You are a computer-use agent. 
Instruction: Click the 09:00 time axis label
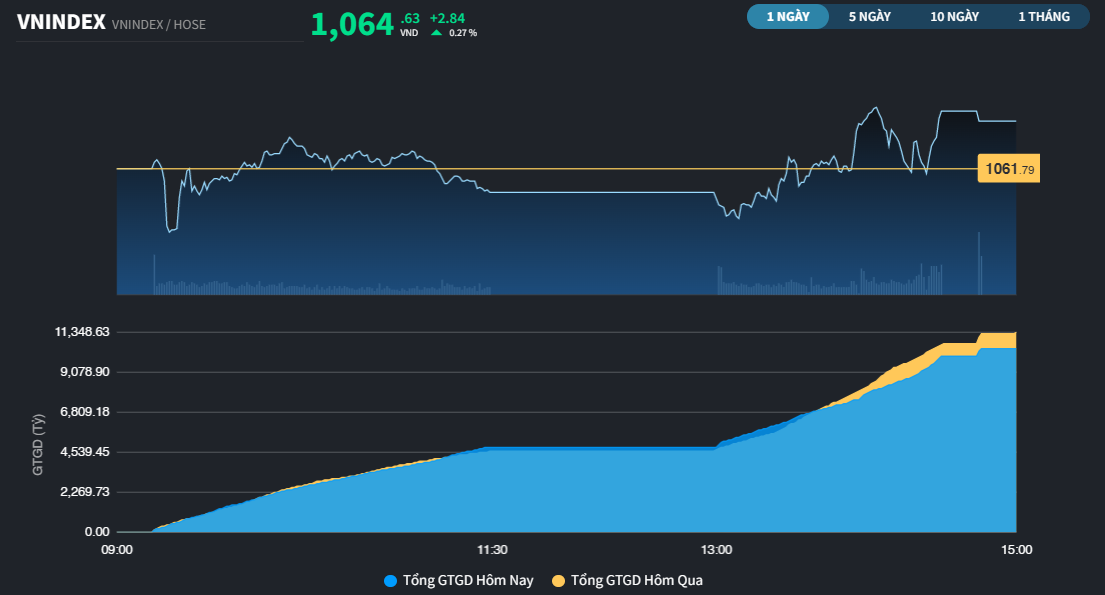coord(116,549)
